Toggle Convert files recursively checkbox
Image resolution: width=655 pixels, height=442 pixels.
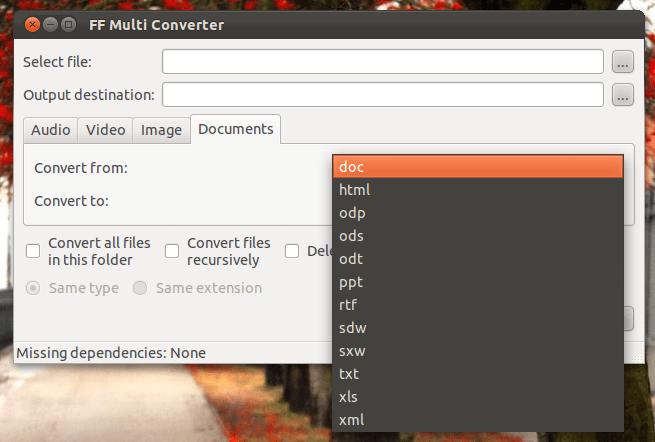point(172,251)
